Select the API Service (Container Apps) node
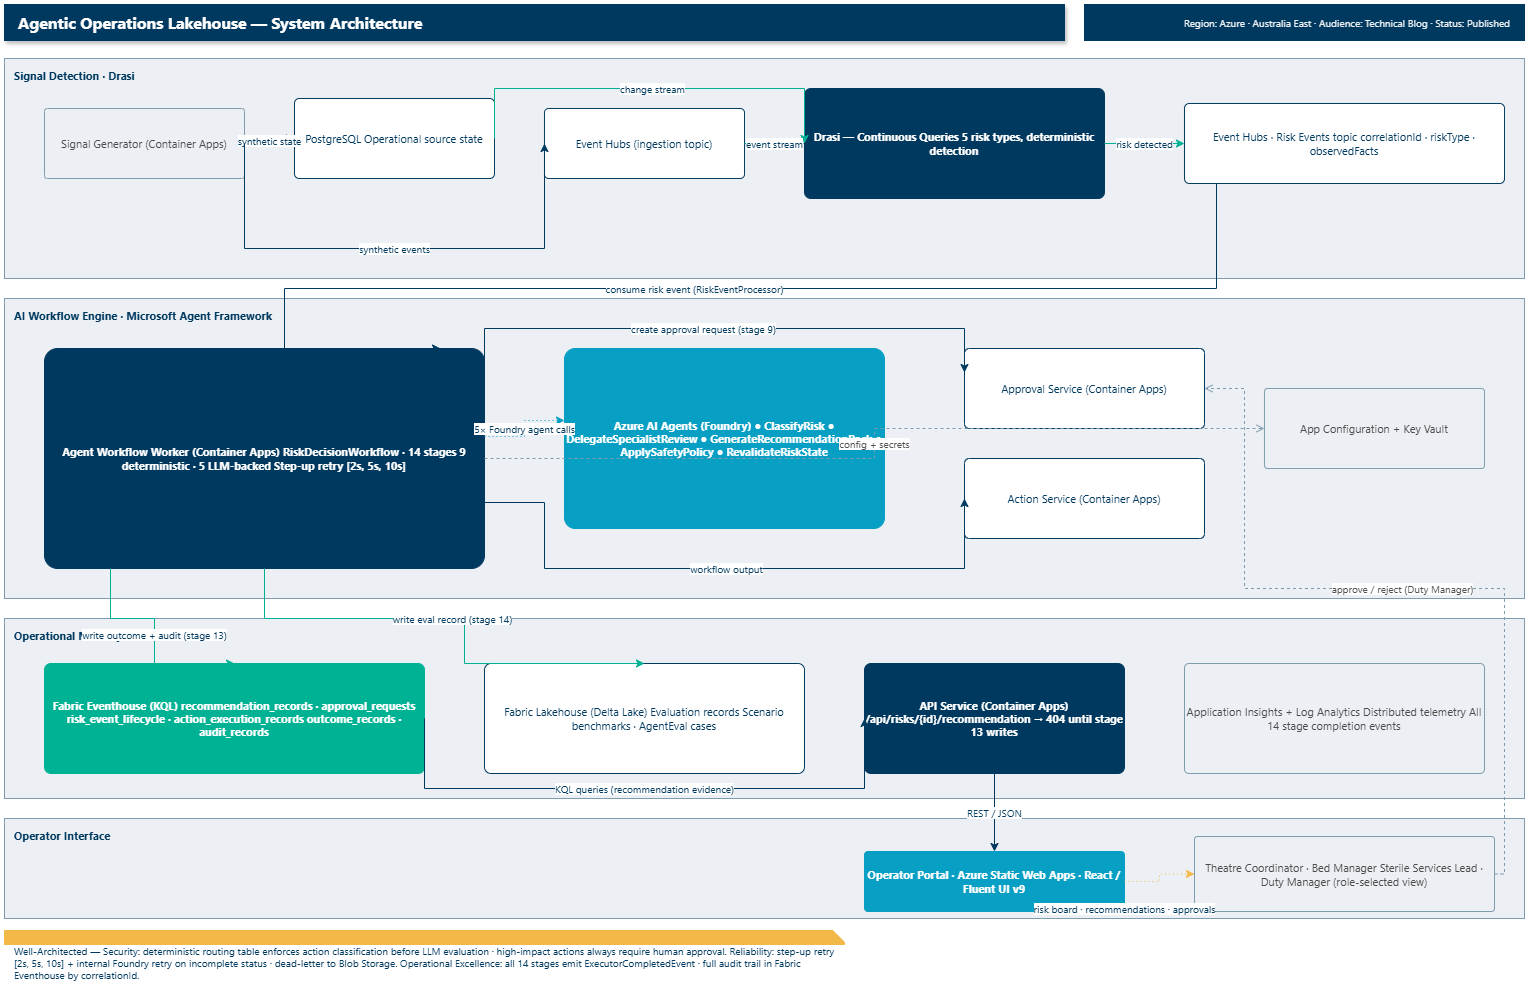Screen dimensions: 1525x982 pyautogui.click(x=994, y=719)
